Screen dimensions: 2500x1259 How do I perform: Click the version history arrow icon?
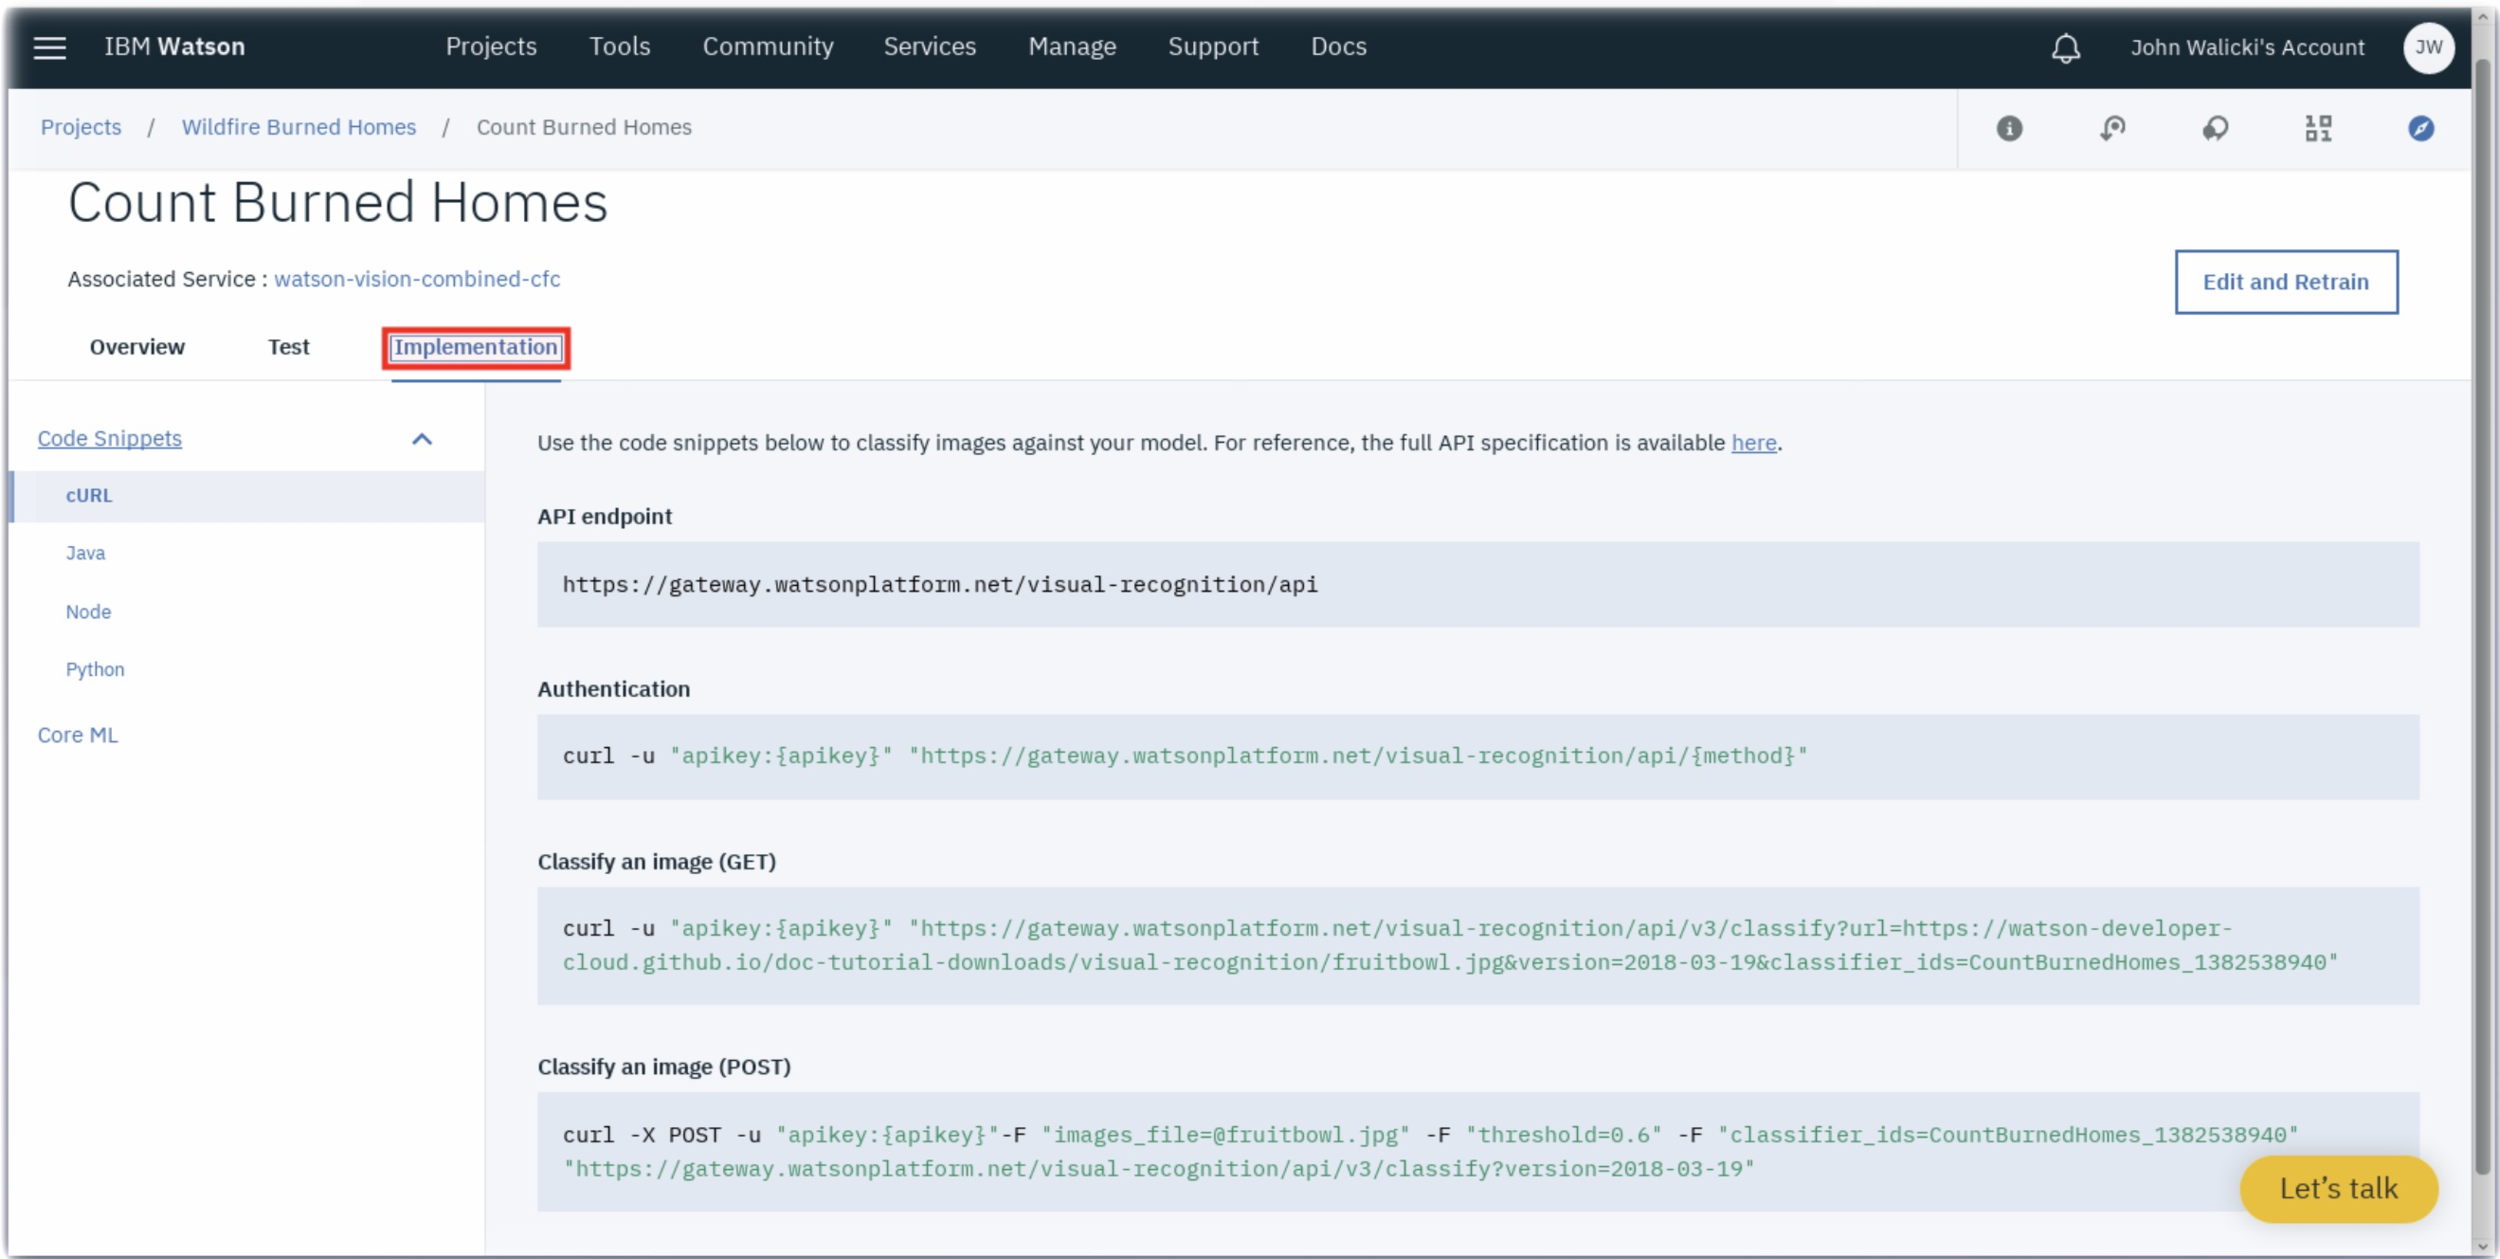pos(2112,128)
